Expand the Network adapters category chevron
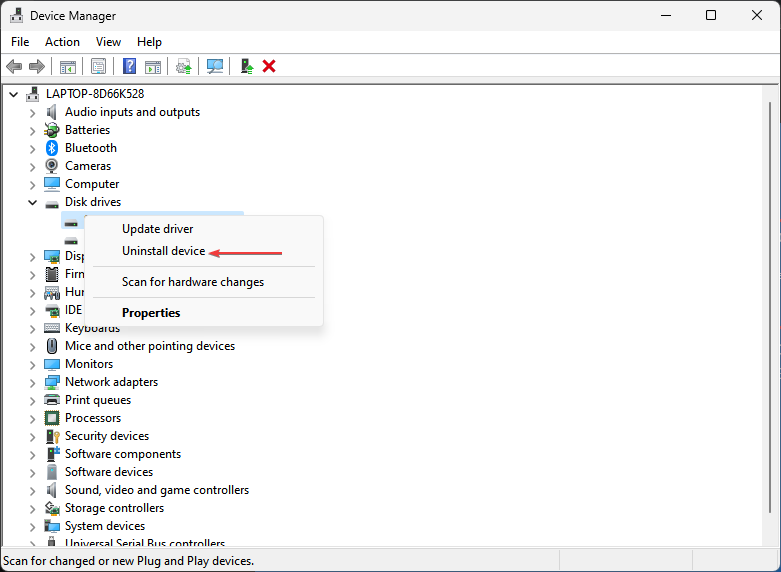The image size is (781, 572). [32, 383]
